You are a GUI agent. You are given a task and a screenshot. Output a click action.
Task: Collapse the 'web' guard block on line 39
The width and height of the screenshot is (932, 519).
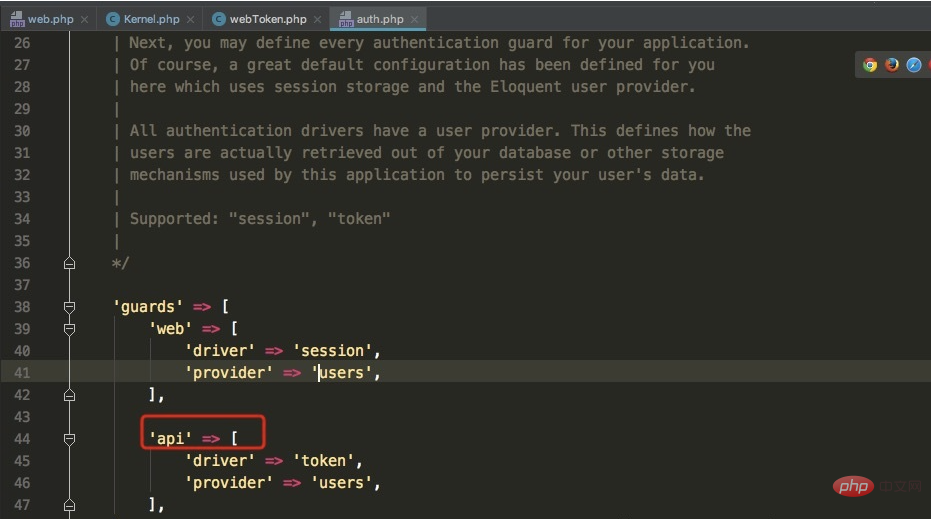point(69,329)
